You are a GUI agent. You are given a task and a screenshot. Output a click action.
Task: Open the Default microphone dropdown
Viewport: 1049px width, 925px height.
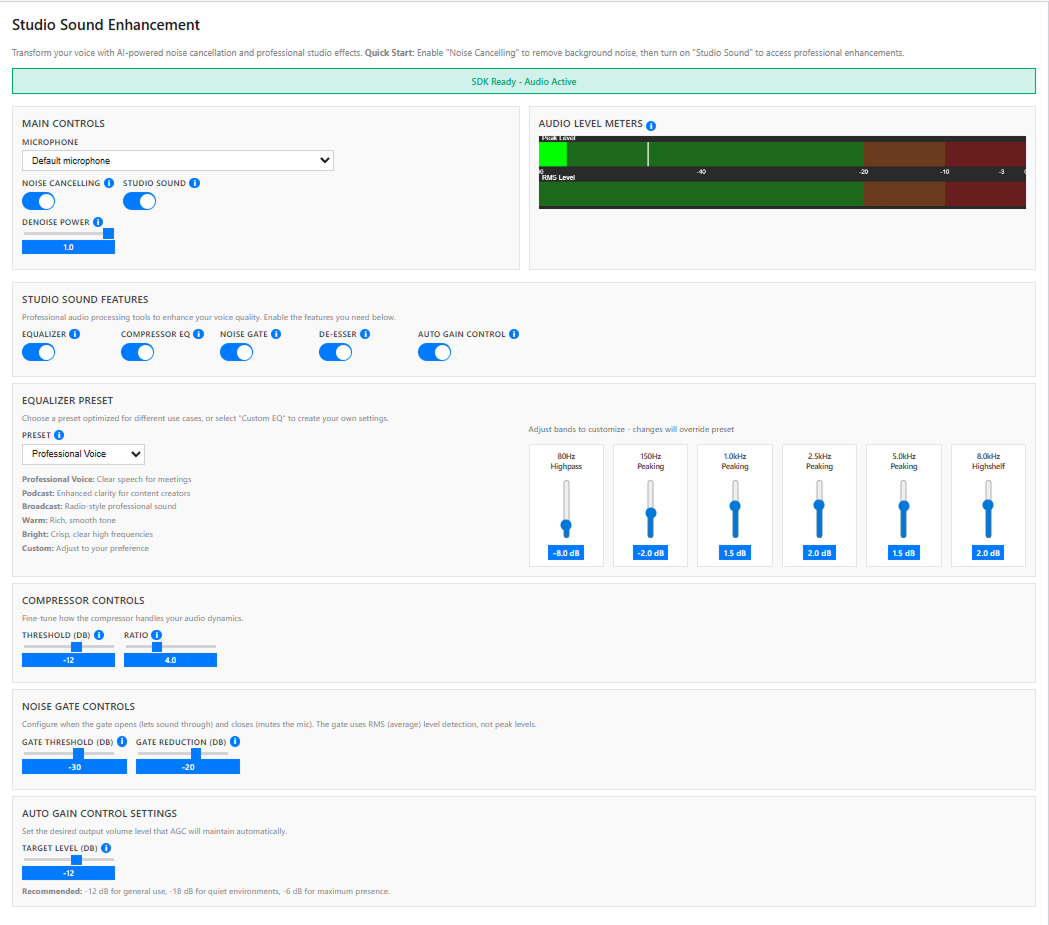pos(178,161)
